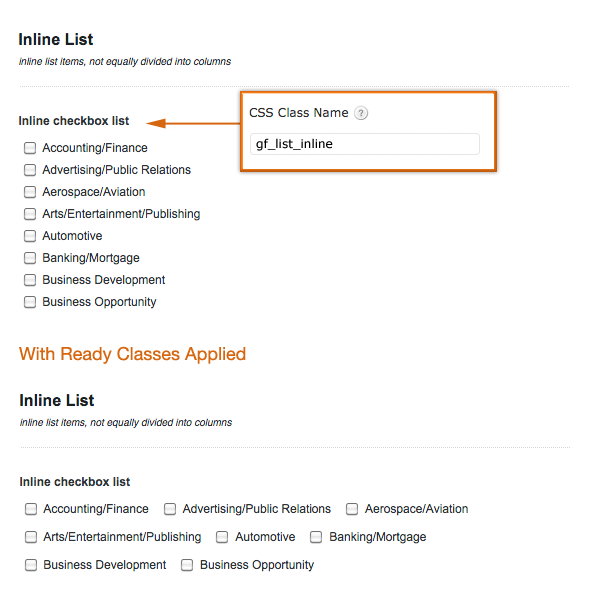Toggle Automotive checkbox in the vertical list
The width and height of the screenshot is (590, 596).
30,236
